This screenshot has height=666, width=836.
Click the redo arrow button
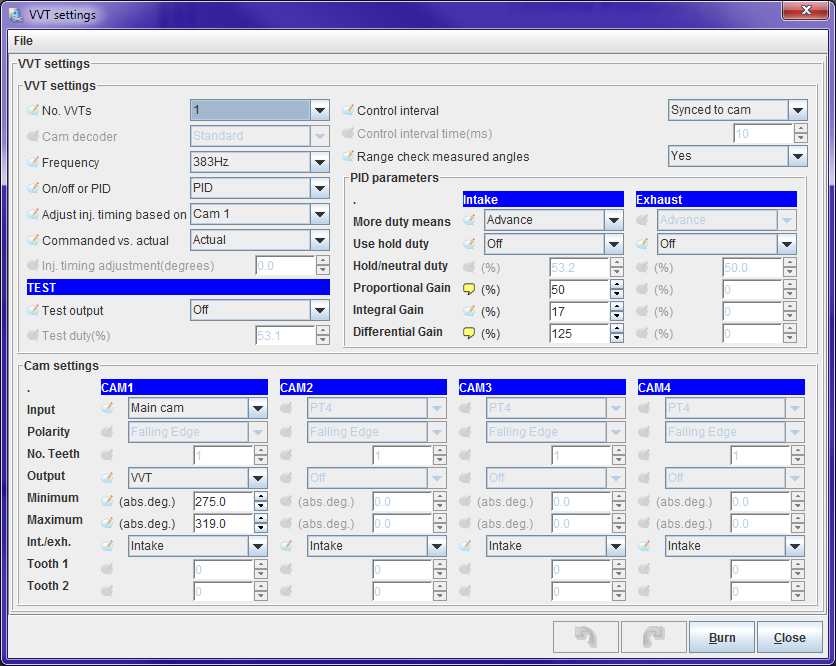pyautogui.click(x=653, y=637)
